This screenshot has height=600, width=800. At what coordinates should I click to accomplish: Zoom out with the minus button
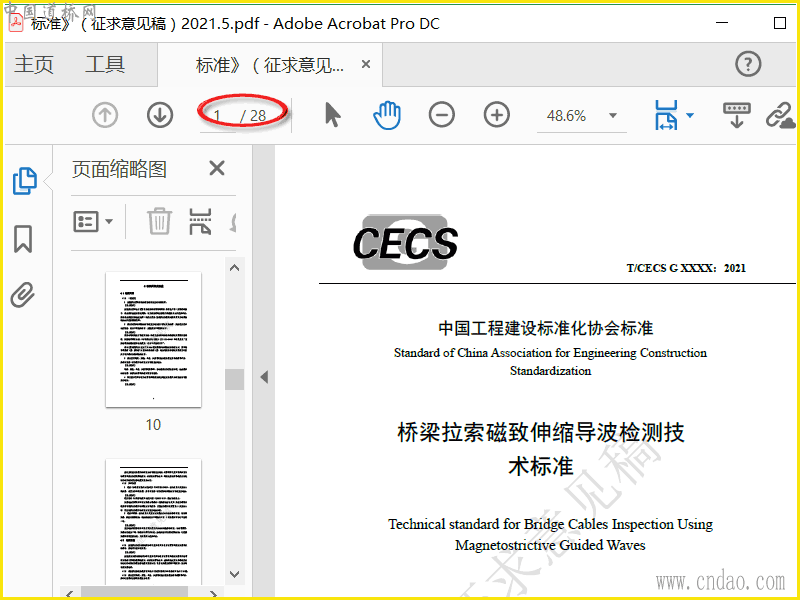click(x=442, y=114)
